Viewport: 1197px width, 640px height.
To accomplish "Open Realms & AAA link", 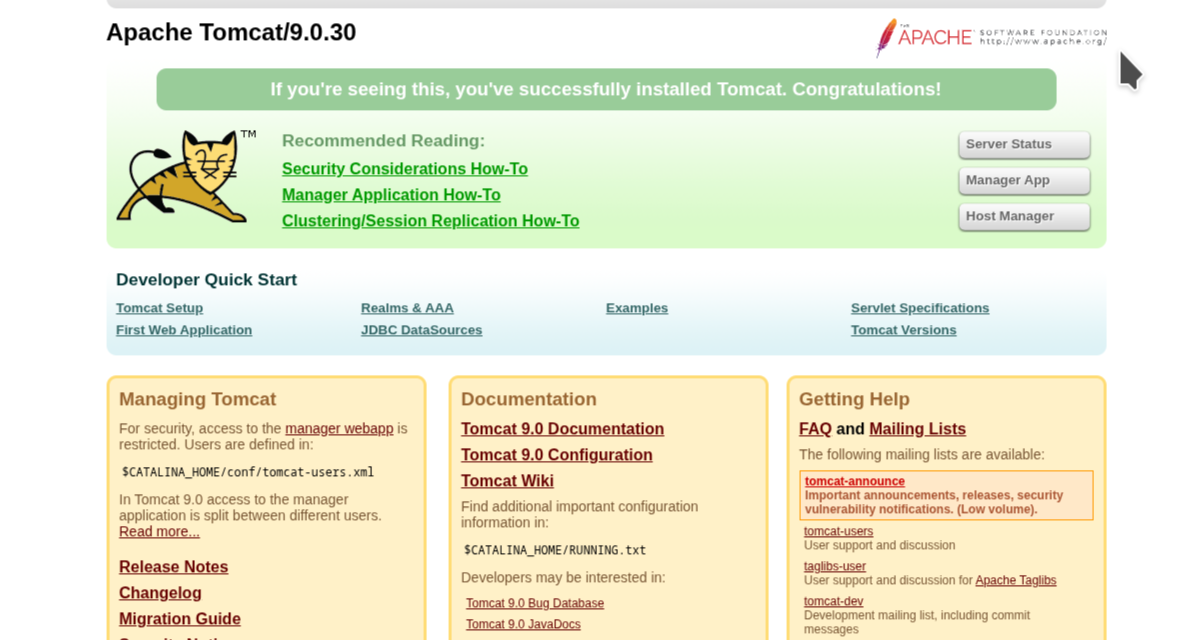I will (x=407, y=308).
